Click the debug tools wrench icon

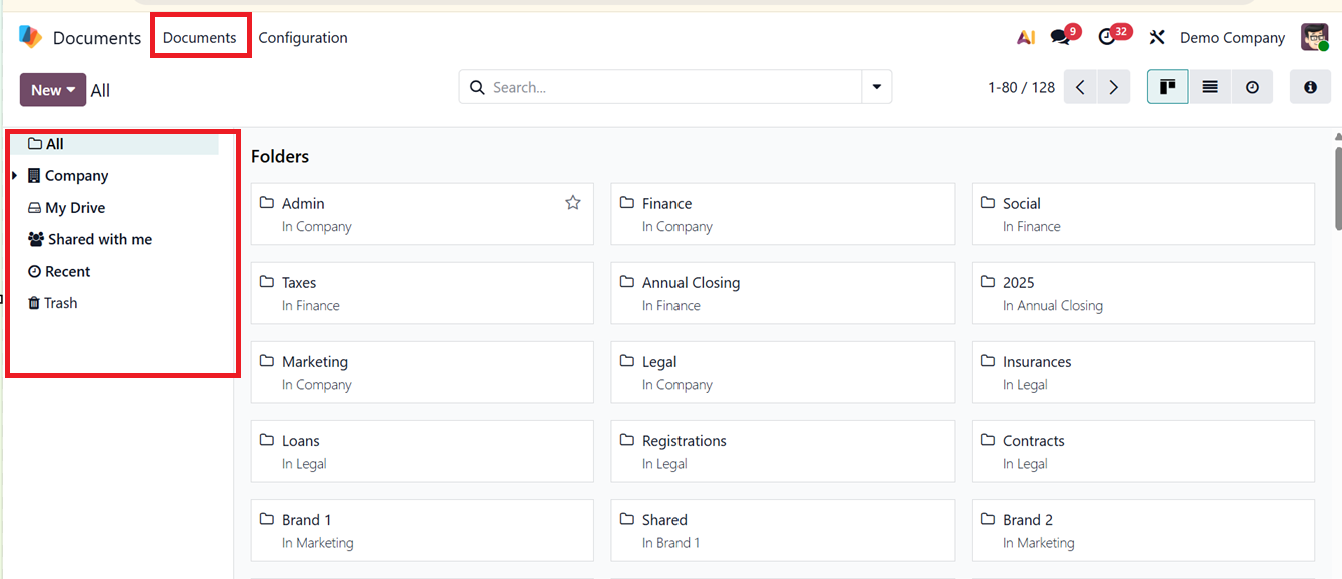(x=1157, y=38)
